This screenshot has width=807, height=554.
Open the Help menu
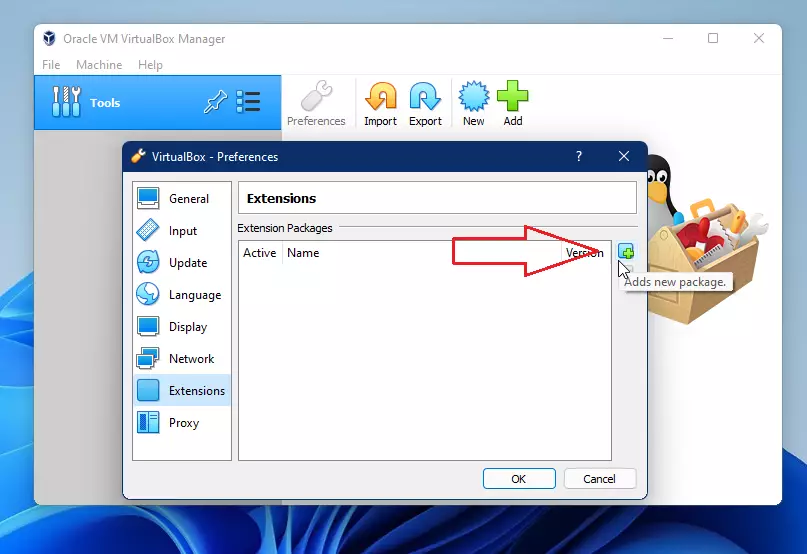tap(150, 65)
